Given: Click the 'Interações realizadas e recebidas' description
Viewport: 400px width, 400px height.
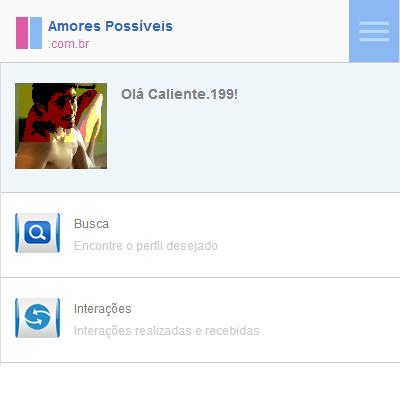Looking at the screenshot, I should coord(167,331).
